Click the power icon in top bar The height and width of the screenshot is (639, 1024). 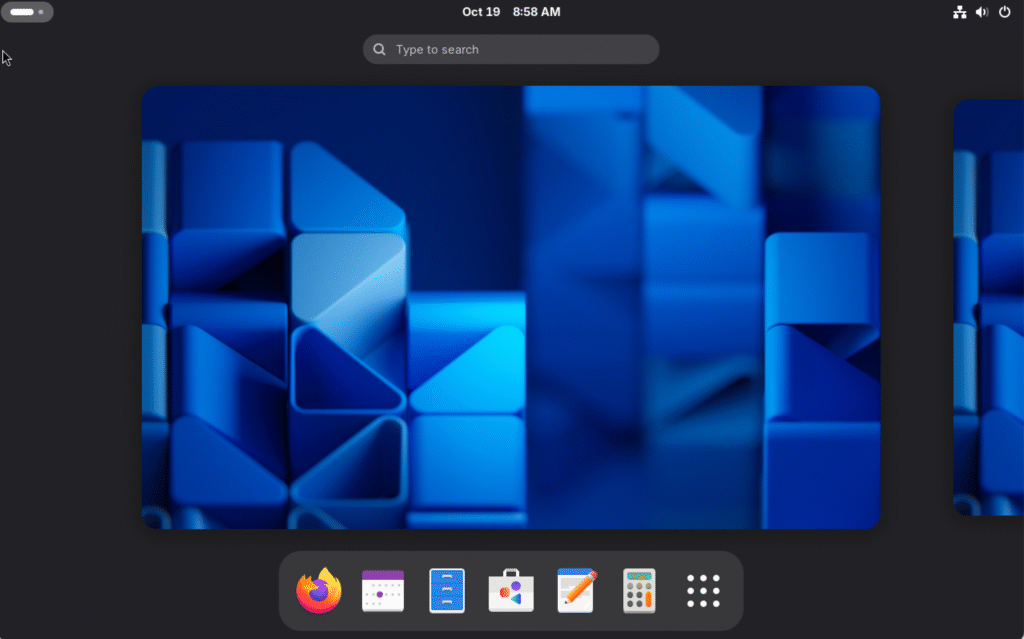(x=1004, y=12)
